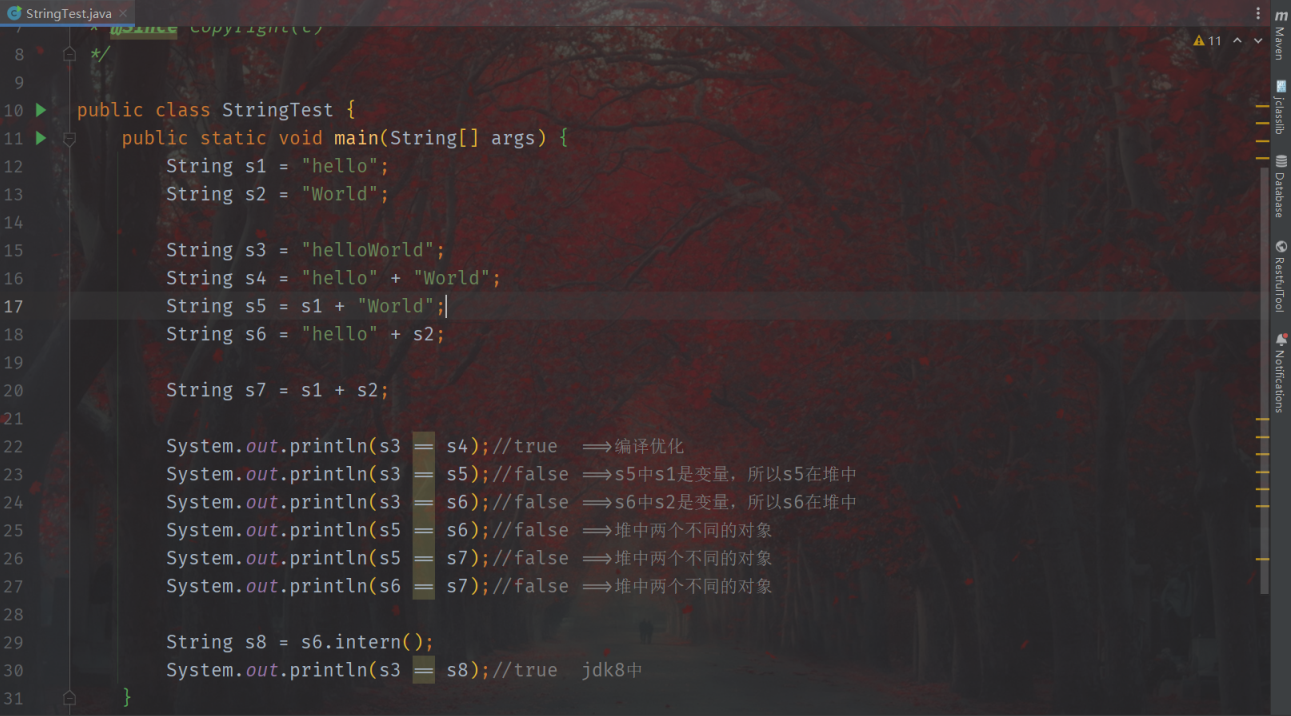Click the == operator on line 25
The height and width of the screenshot is (716, 1291).
click(x=424, y=530)
